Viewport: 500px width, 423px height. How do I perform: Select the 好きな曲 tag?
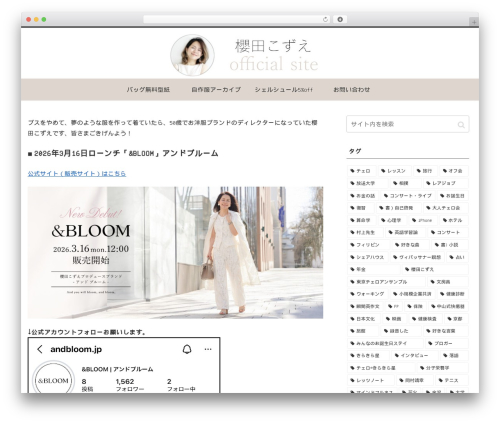[410, 245]
